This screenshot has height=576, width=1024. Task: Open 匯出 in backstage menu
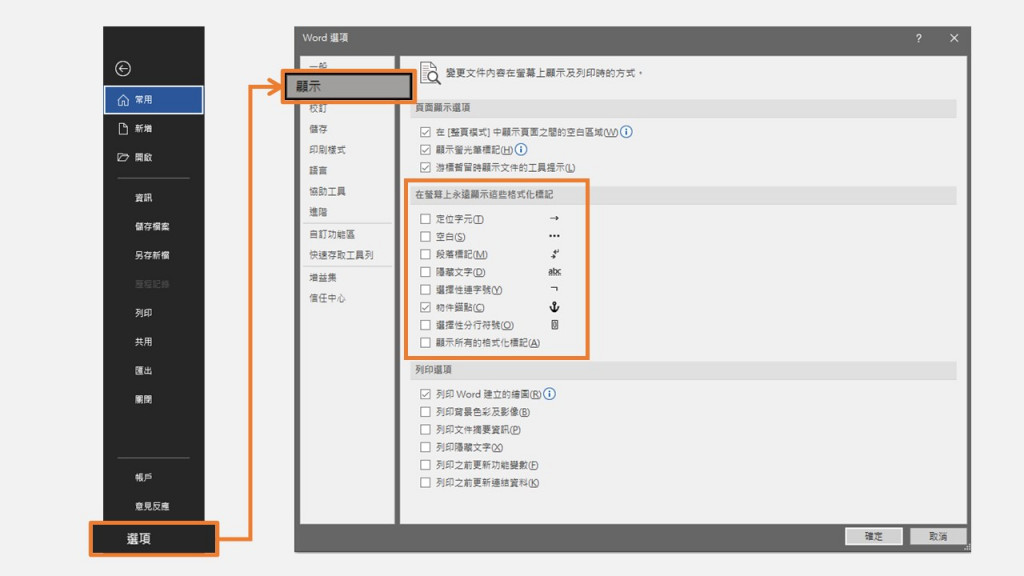144,370
